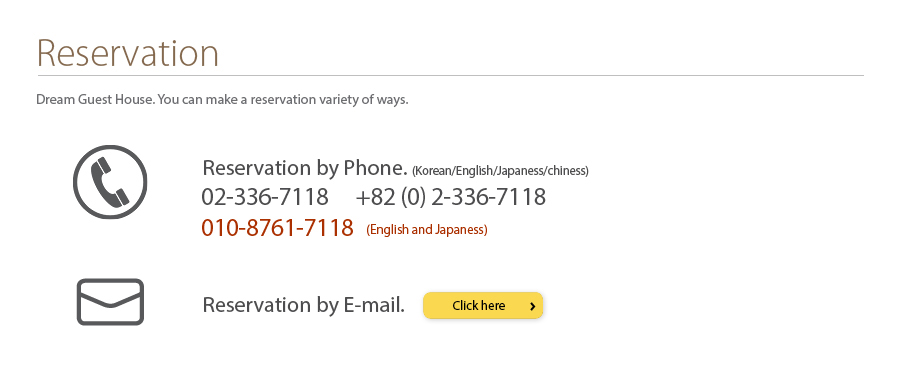Click the "(0)" in the international number
Image resolution: width=900 pixels, height=377 pixels.
tap(413, 197)
